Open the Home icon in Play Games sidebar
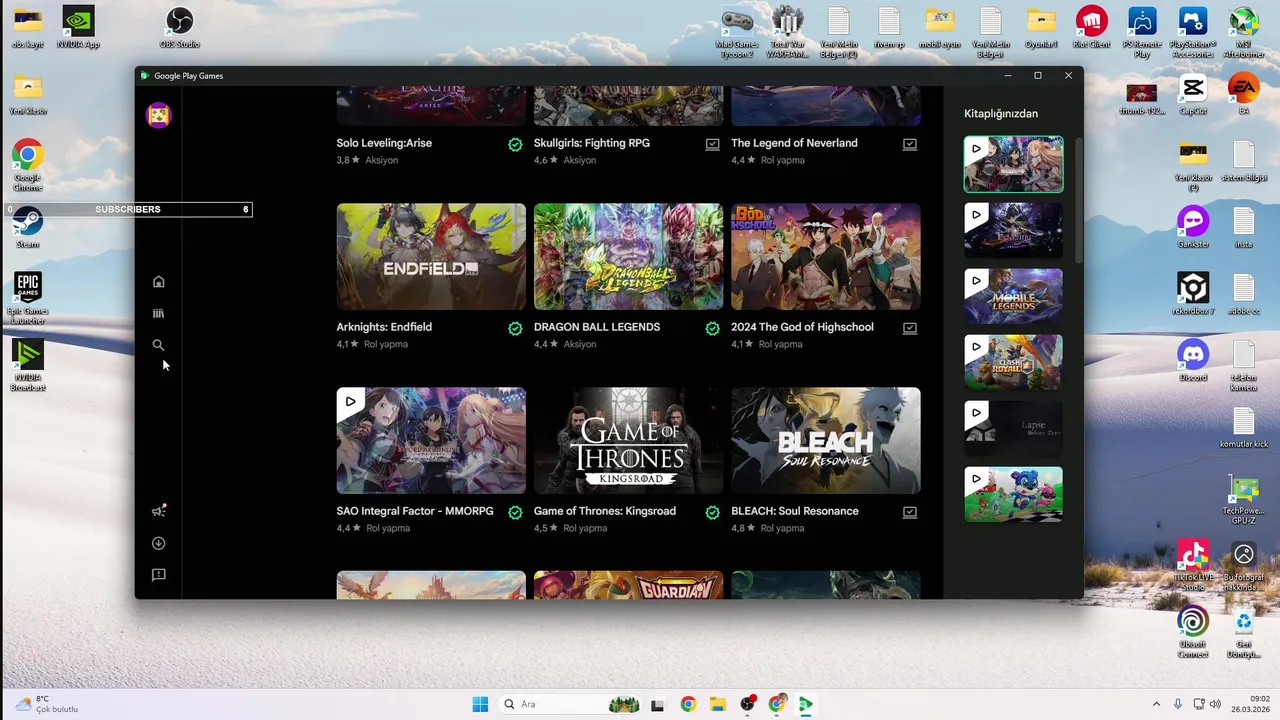 pos(158,282)
